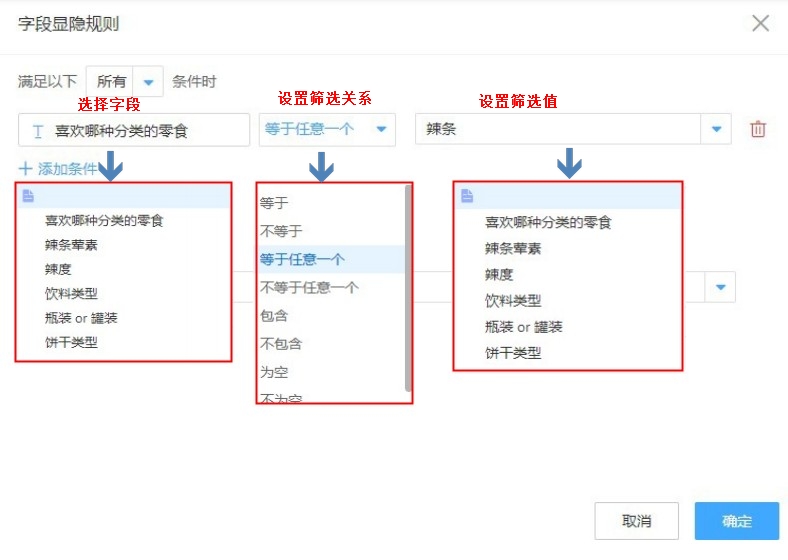Choose 饼干类型 in the right value list
This screenshot has width=788, height=560.
tap(513, 353)
